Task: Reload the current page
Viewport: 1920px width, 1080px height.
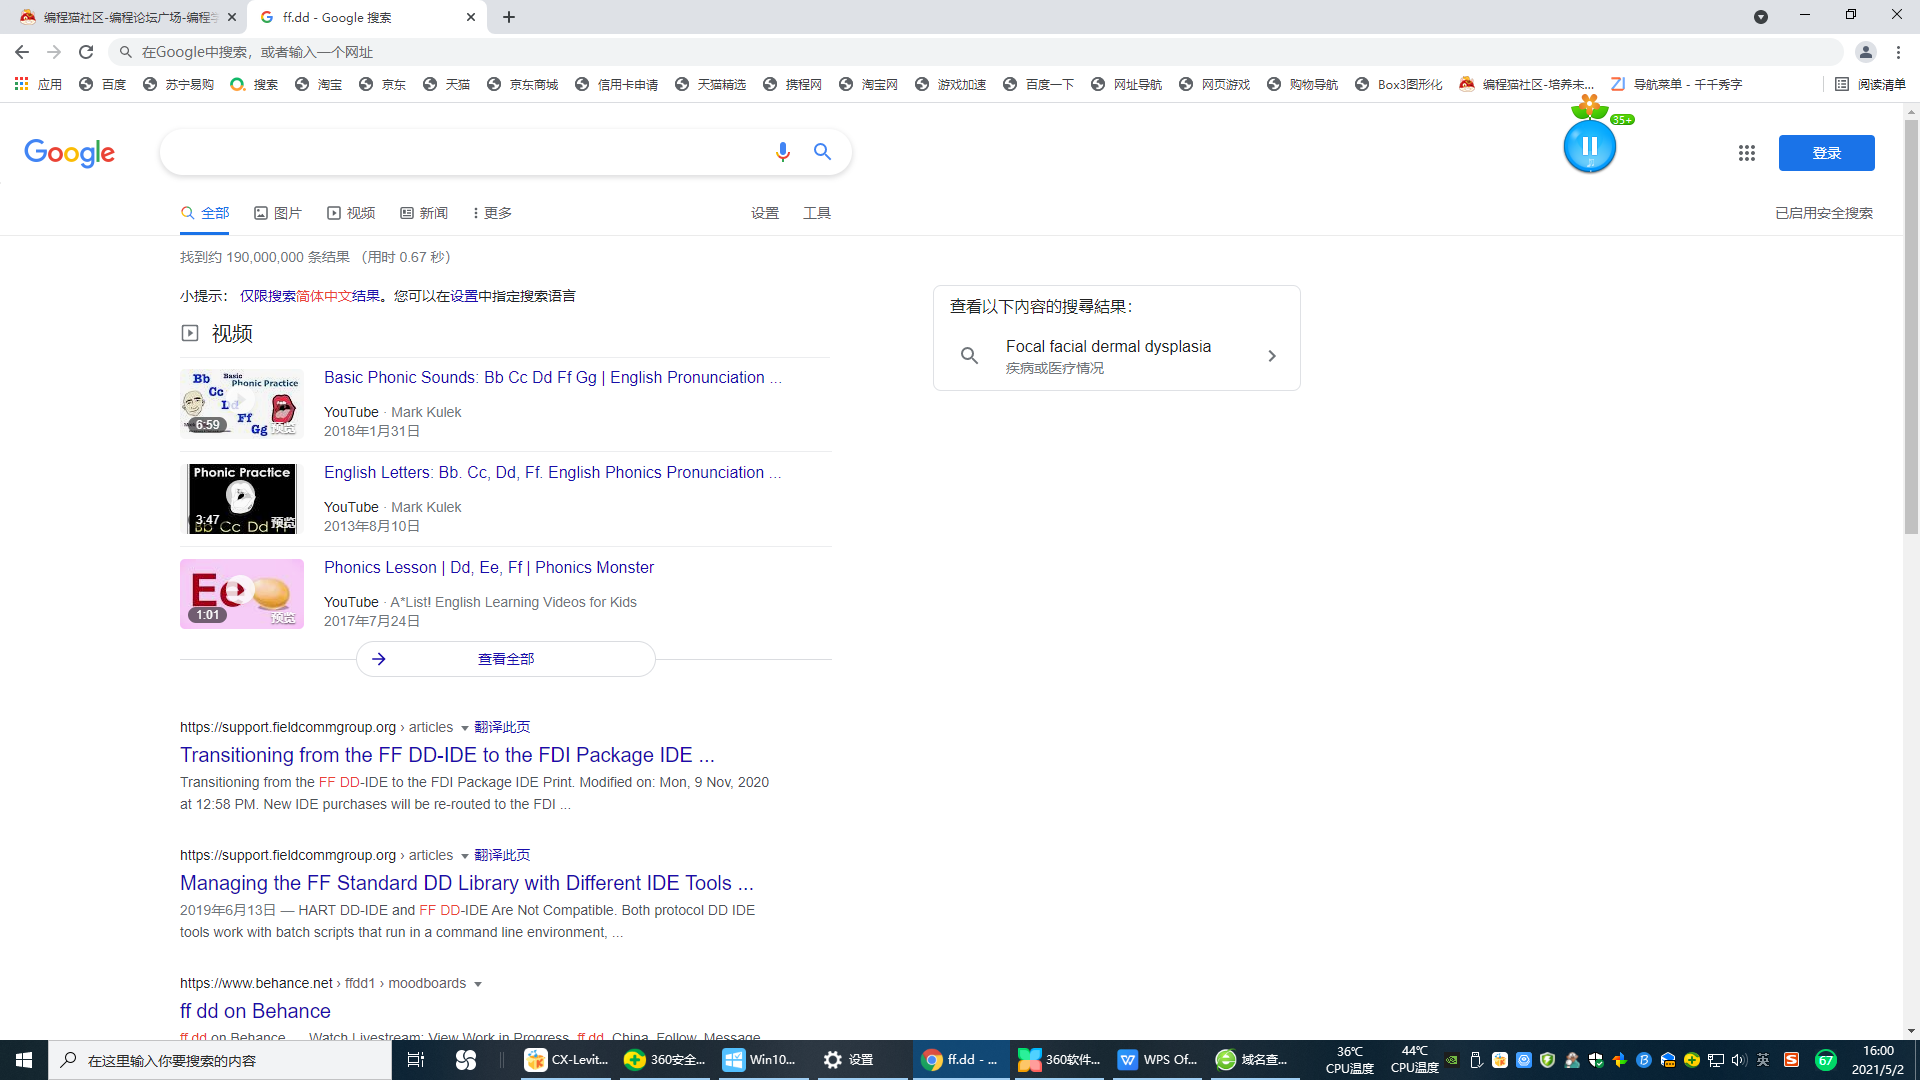Action: [x=86, y=52]
